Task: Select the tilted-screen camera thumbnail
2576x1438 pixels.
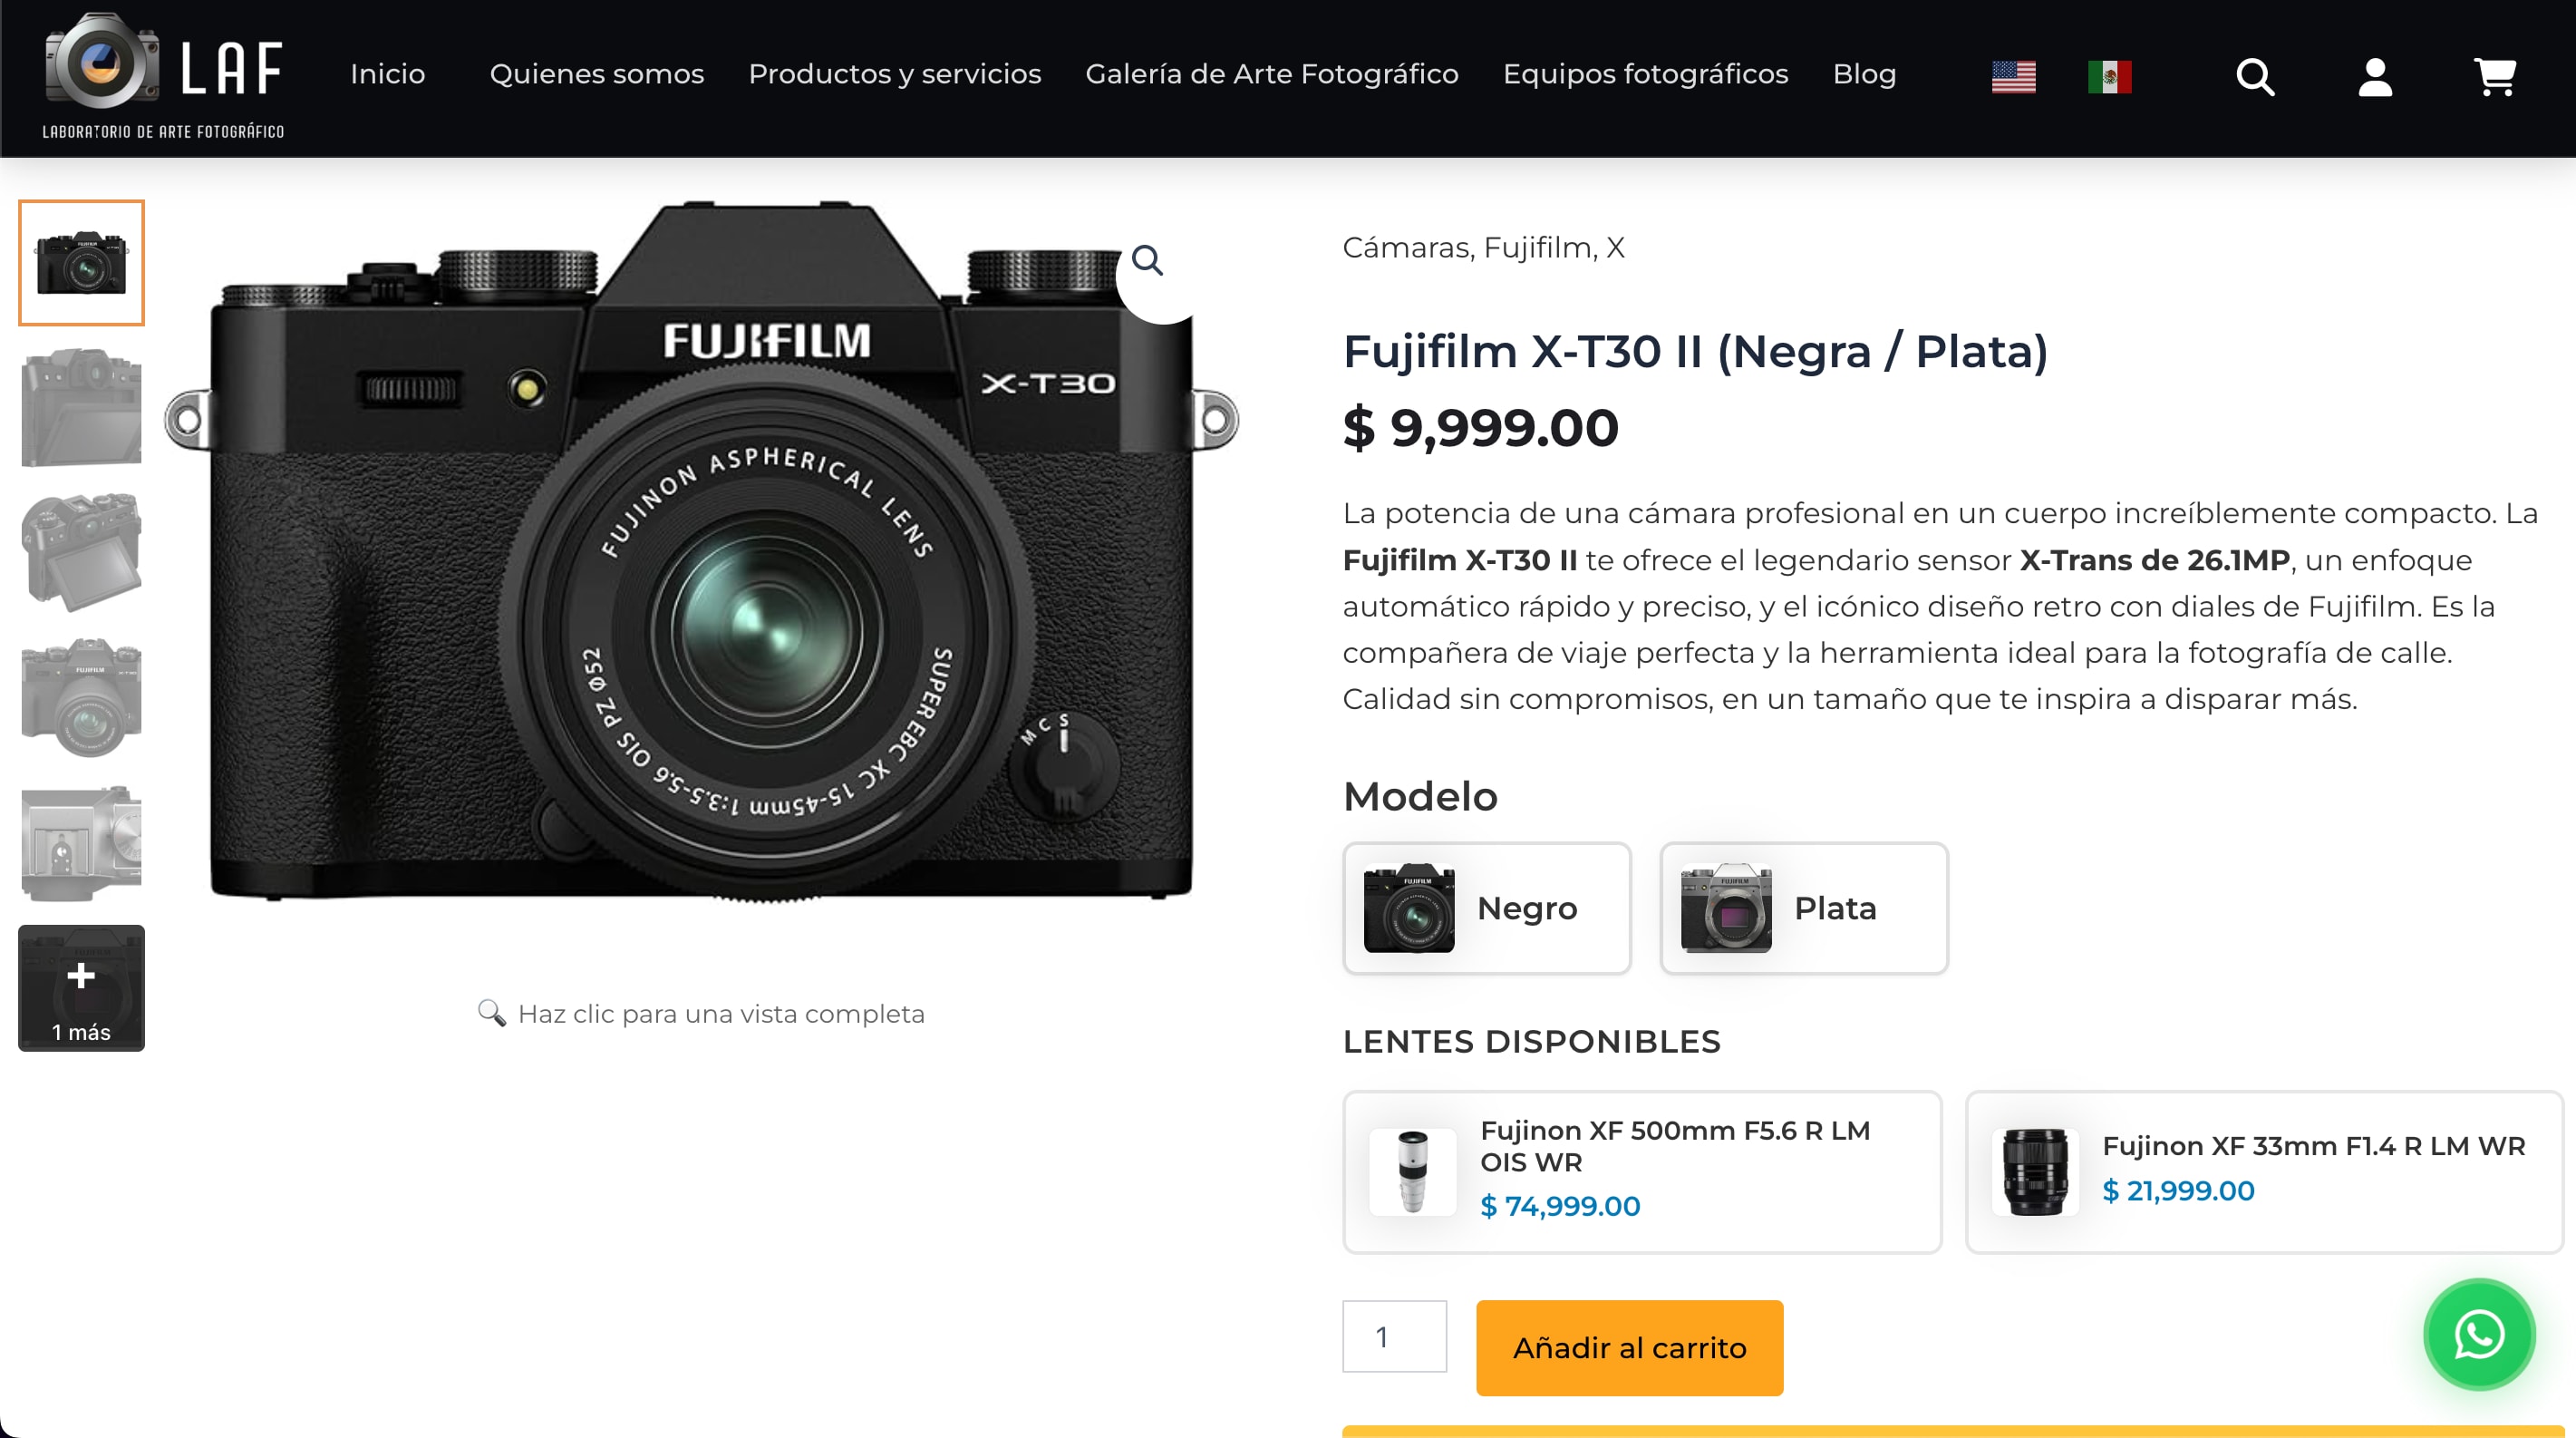Action: point(81,552)
